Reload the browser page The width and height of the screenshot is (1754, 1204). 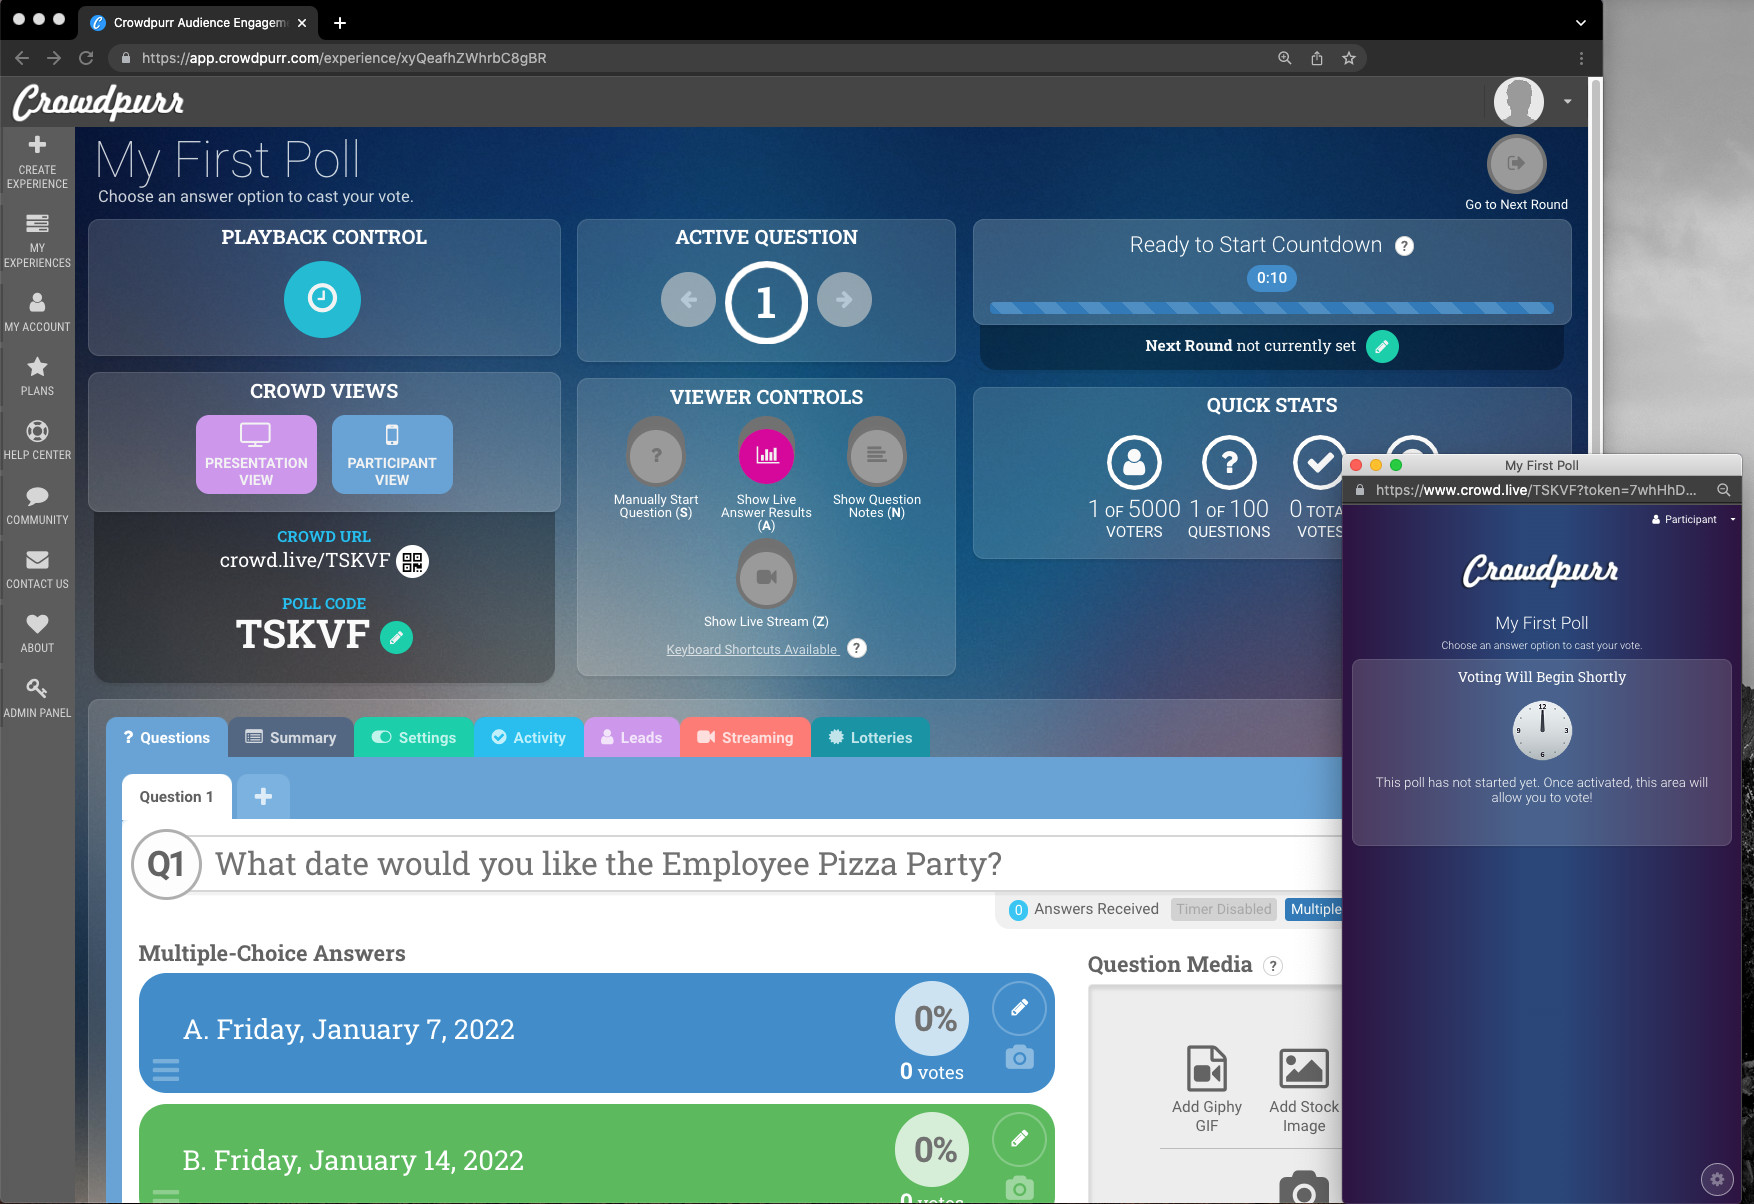(x=86, y=58)
